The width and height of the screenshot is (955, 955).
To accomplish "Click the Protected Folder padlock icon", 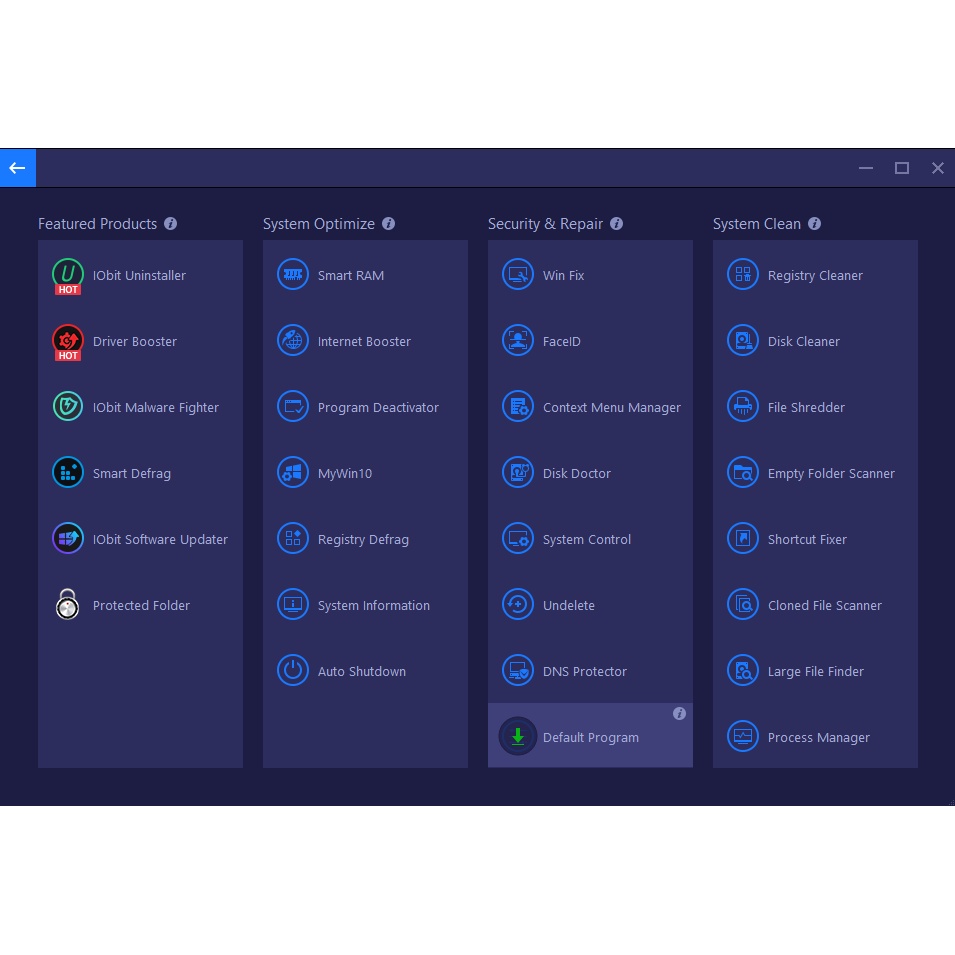I will 68,605.
